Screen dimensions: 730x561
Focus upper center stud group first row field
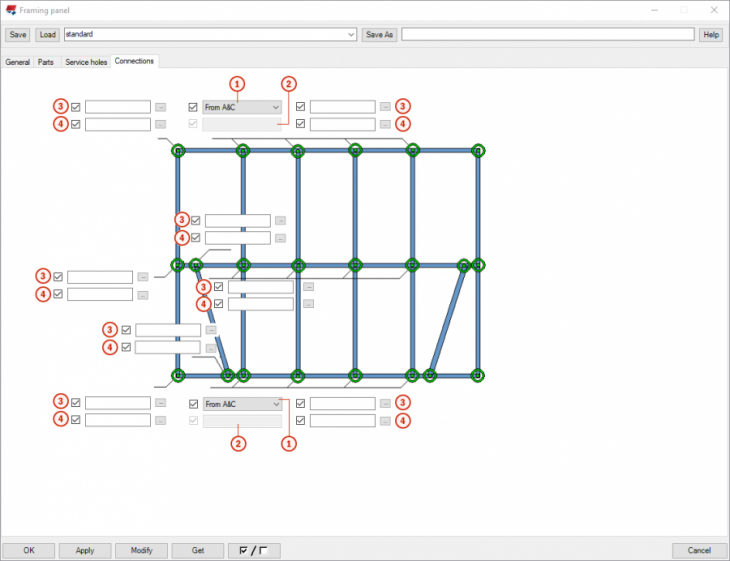238,221
